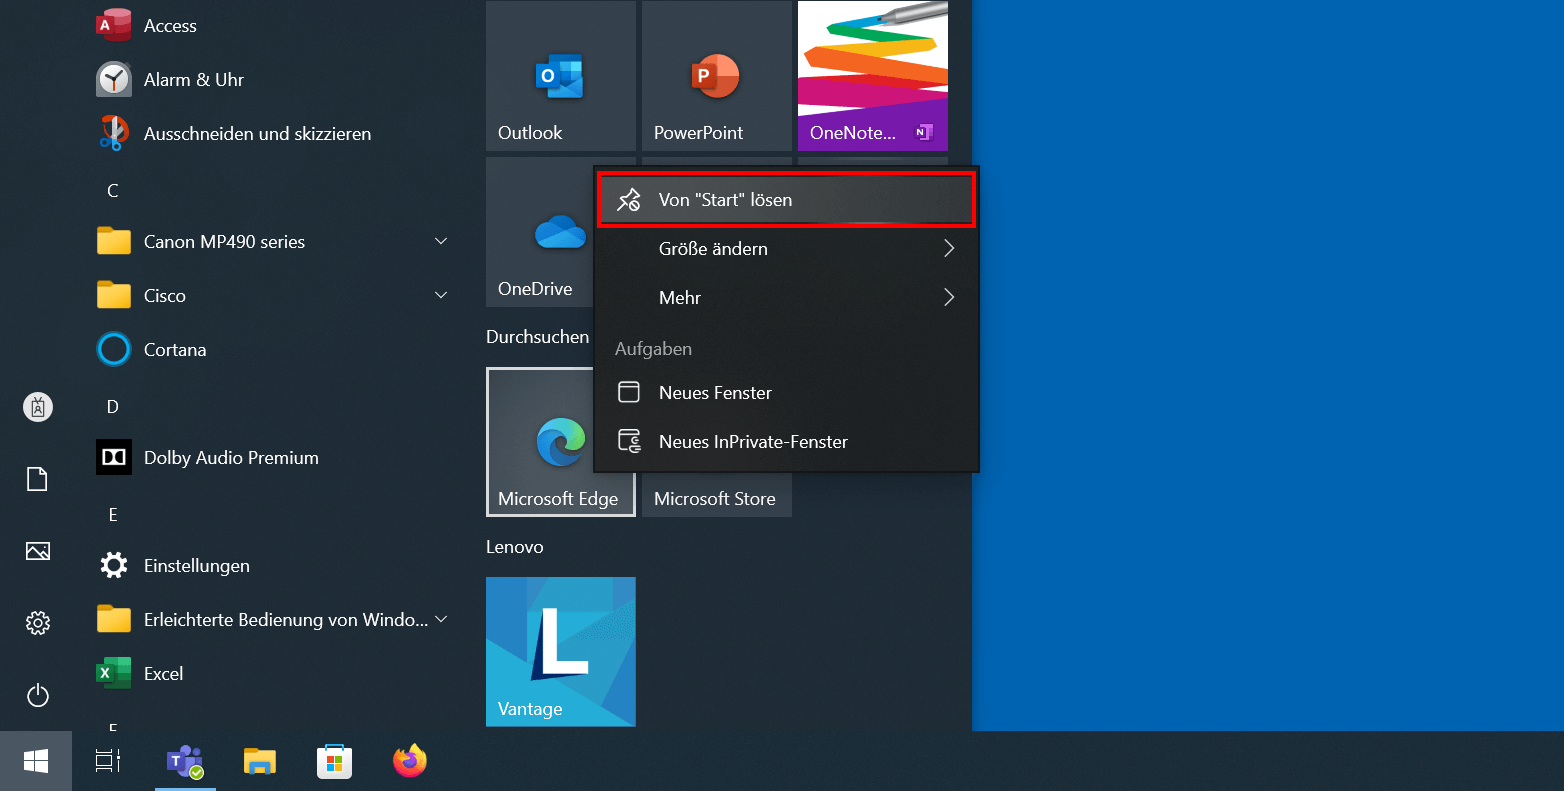Open the OneDrive tile
The height and width of the screenshot is (791, 1564).
tap(540, 232)
